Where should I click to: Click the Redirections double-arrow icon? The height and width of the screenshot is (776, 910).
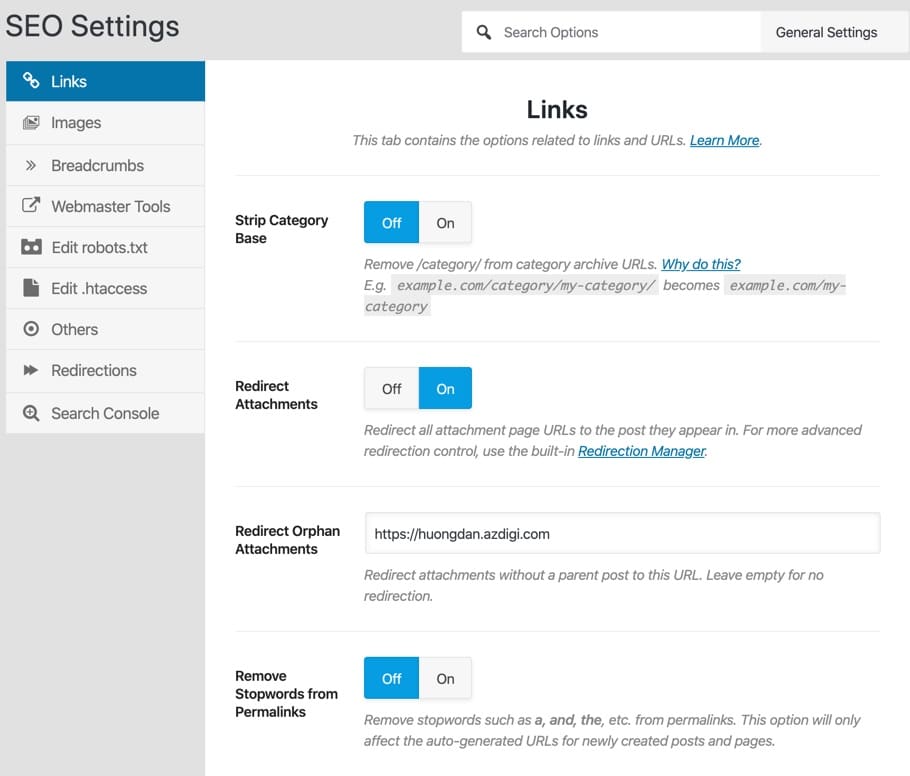point(31,370)
